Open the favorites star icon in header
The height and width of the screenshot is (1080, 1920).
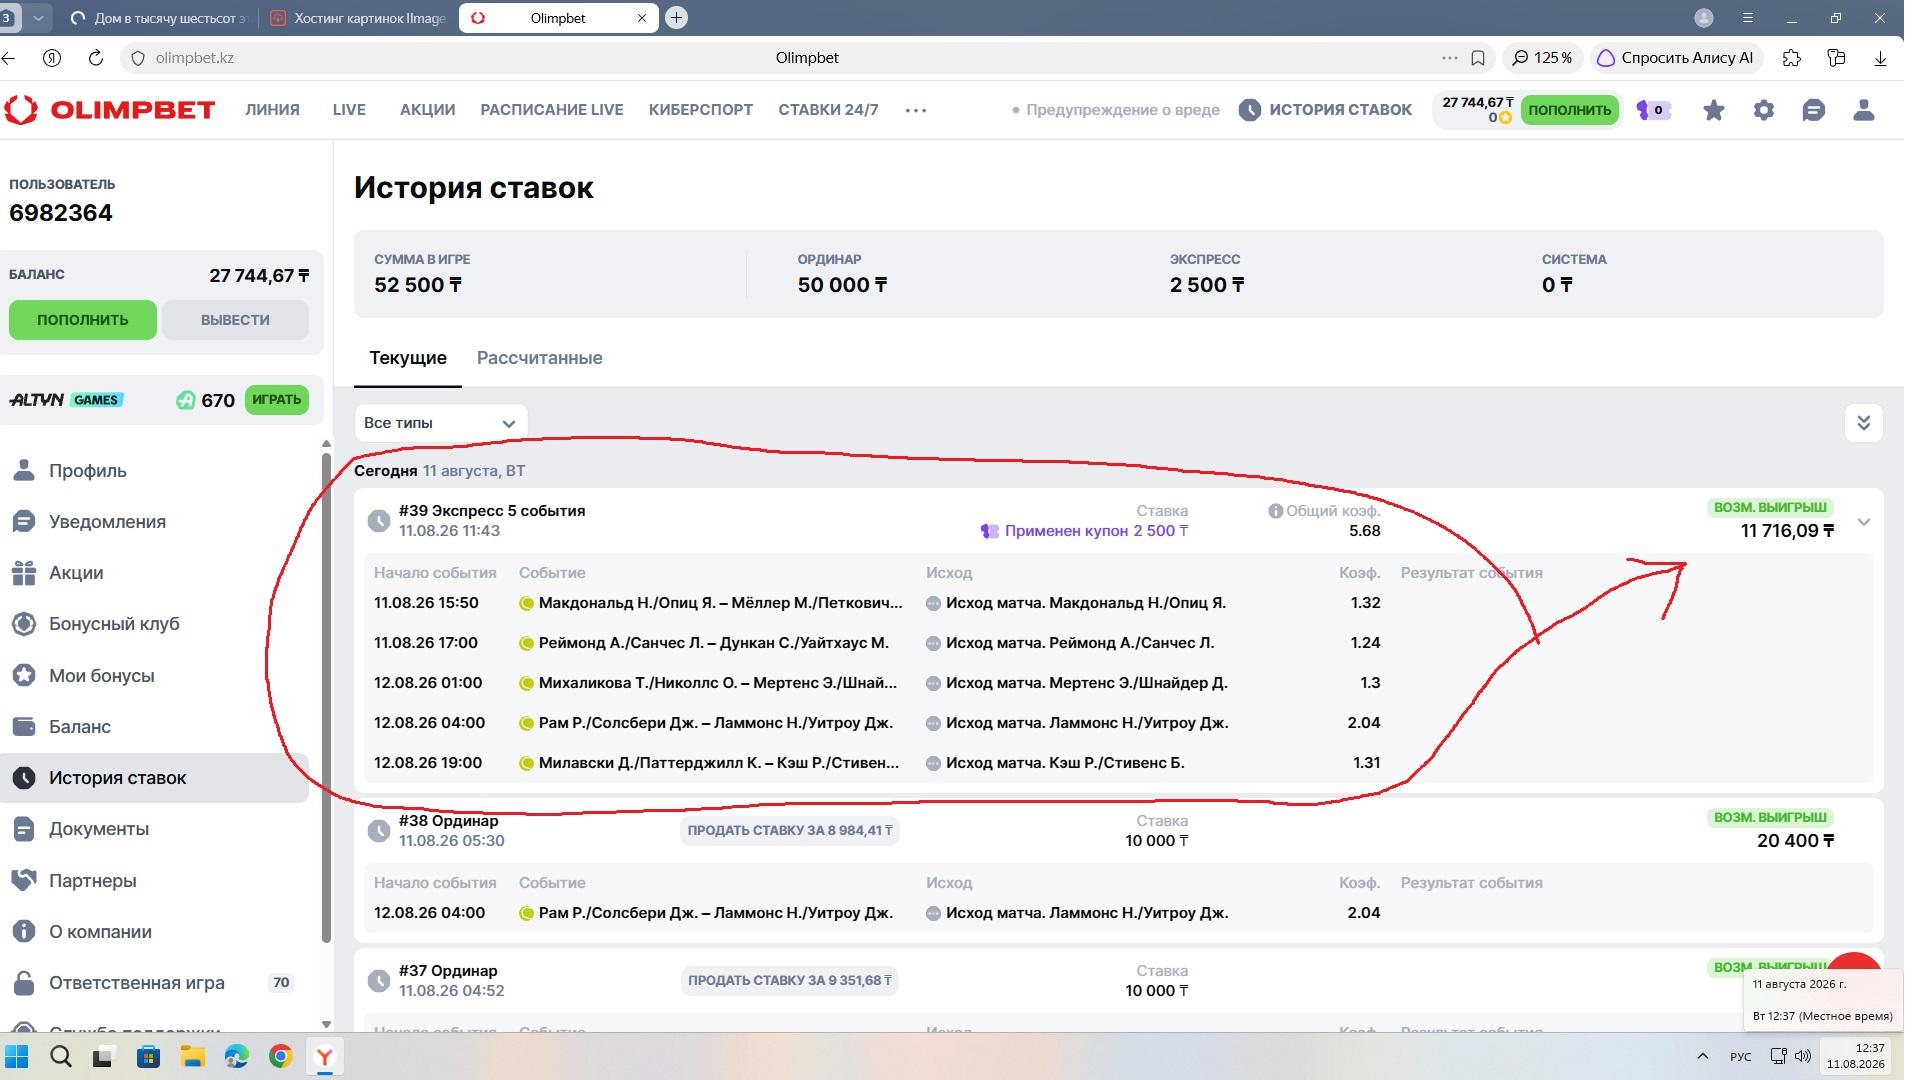(1714, 110)
